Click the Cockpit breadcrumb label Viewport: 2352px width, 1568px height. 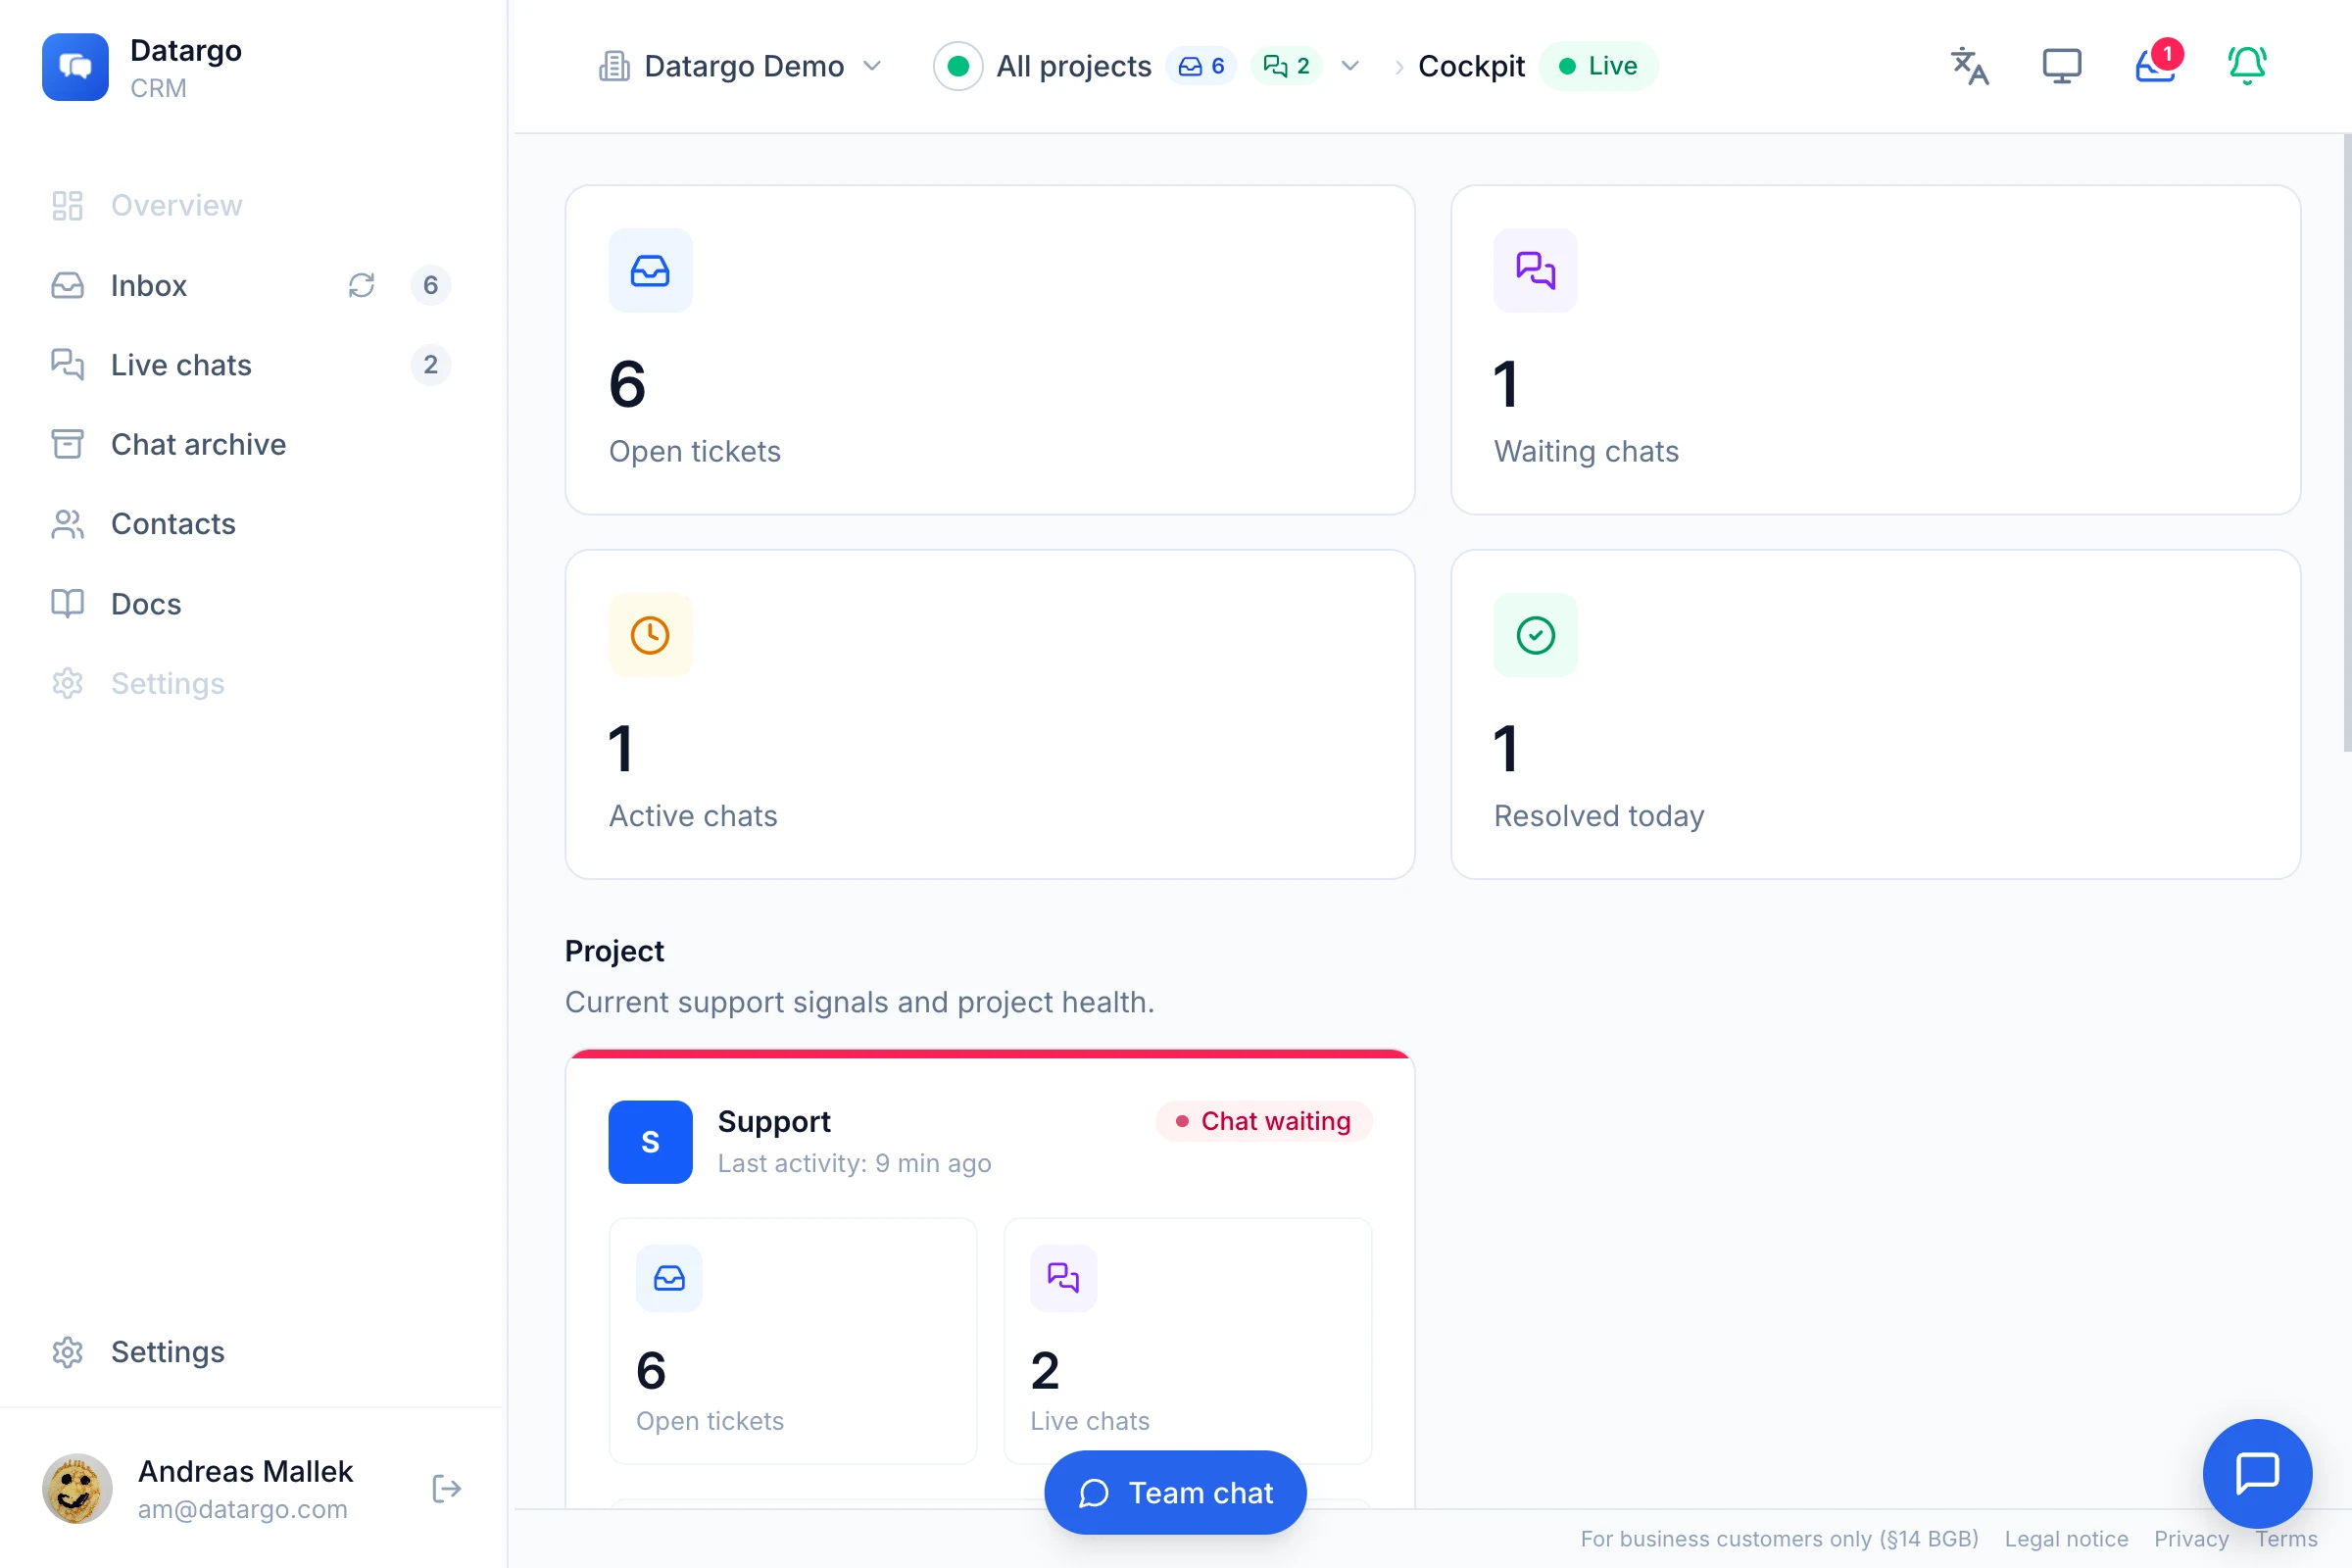coord(1471,66)
